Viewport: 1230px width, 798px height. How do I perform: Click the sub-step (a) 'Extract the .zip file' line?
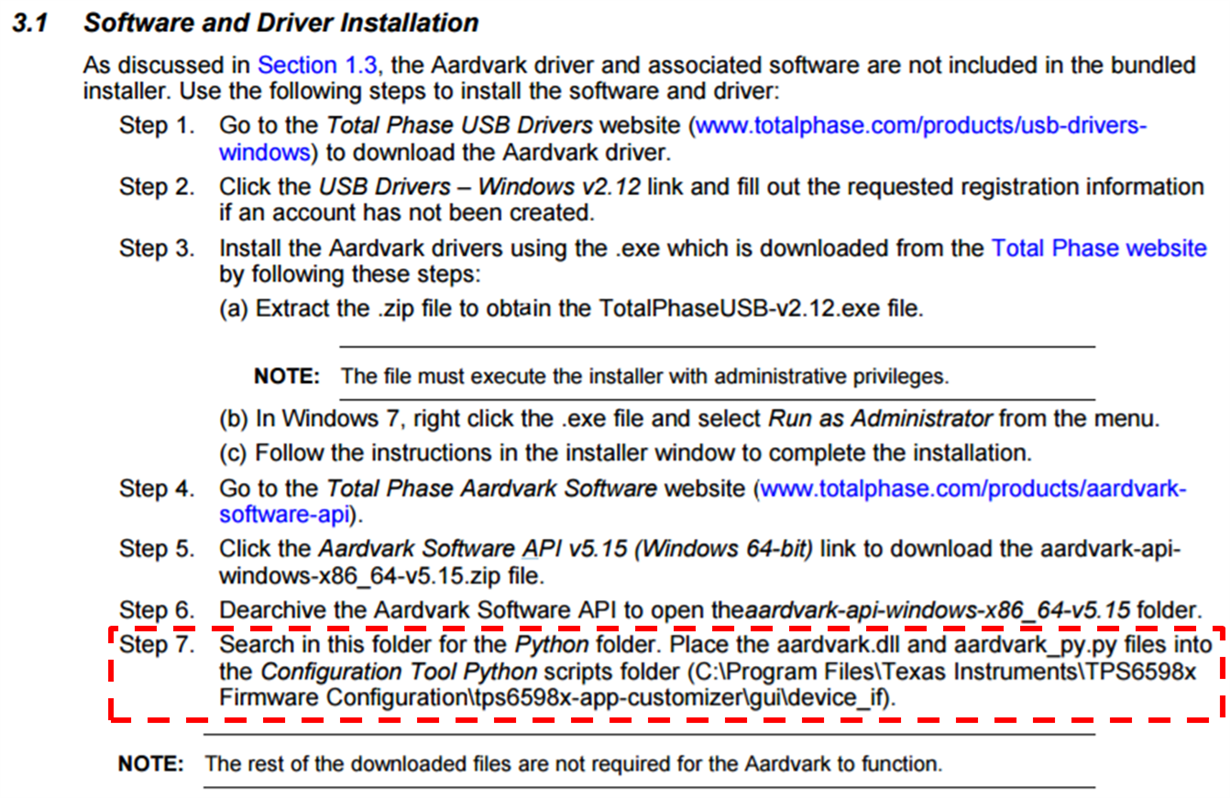tap(571, 309)
